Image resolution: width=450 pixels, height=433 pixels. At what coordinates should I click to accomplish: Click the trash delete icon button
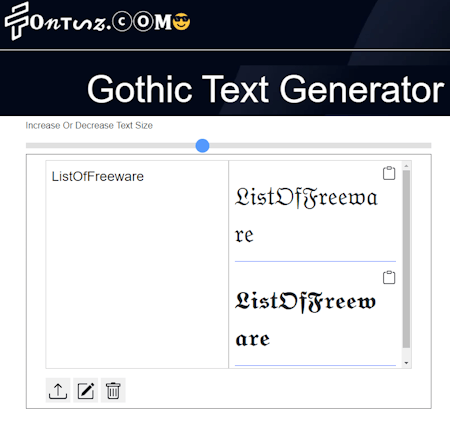[113, 390]
